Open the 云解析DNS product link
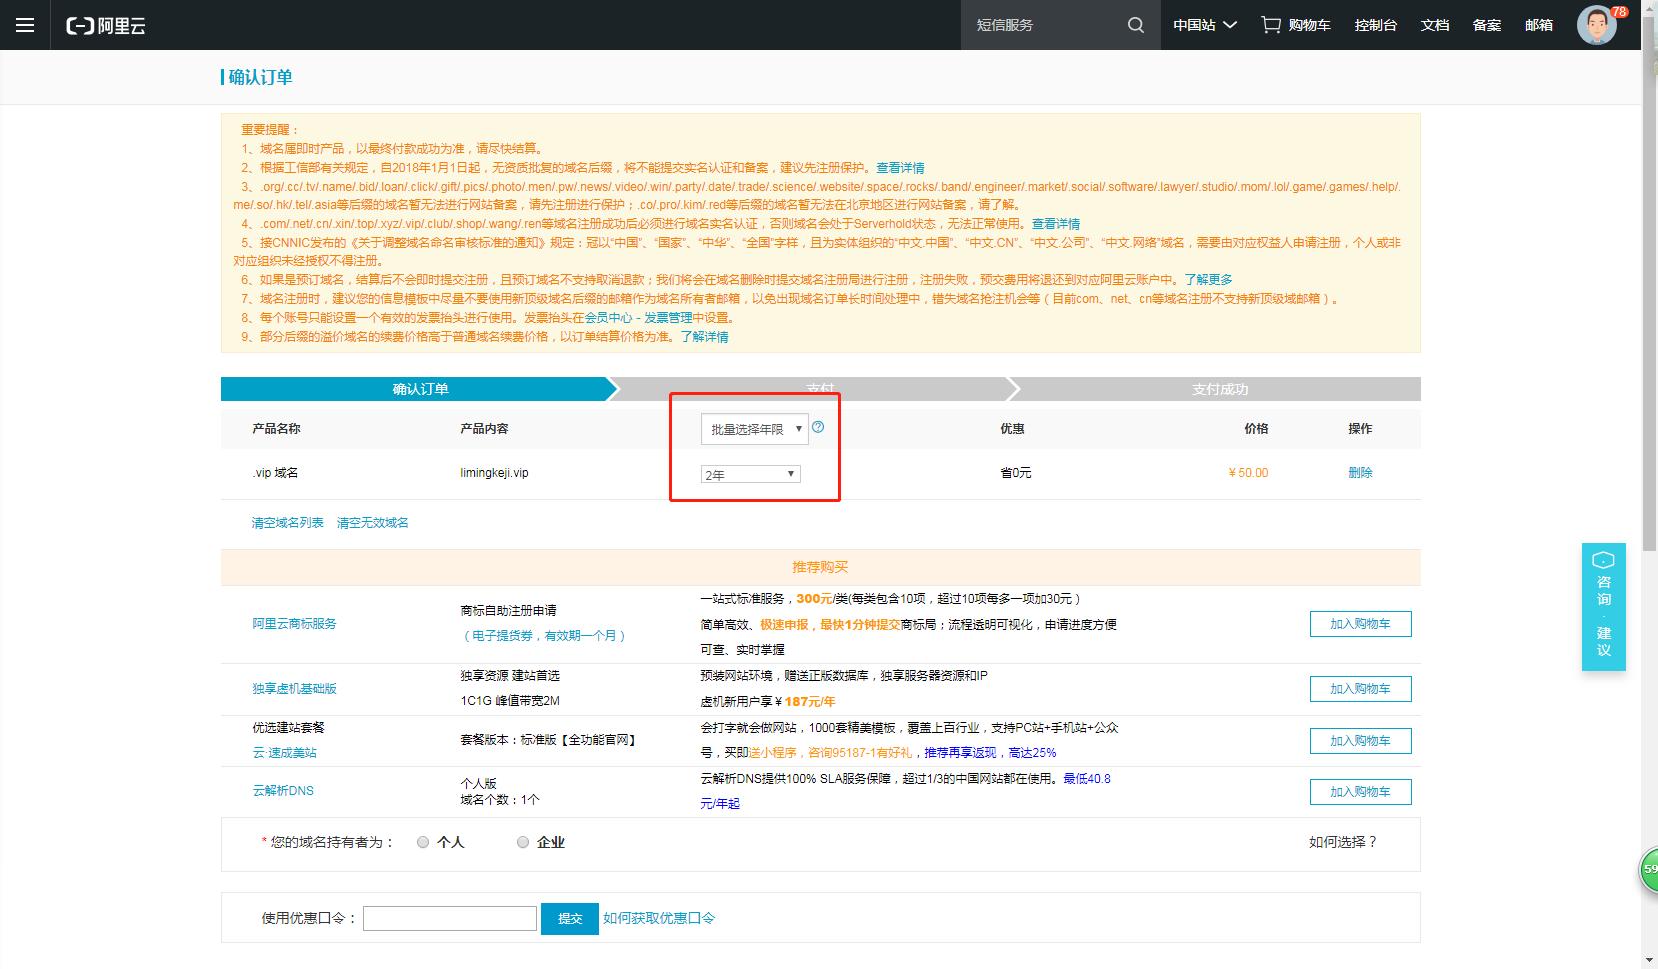 coord(283,791)
